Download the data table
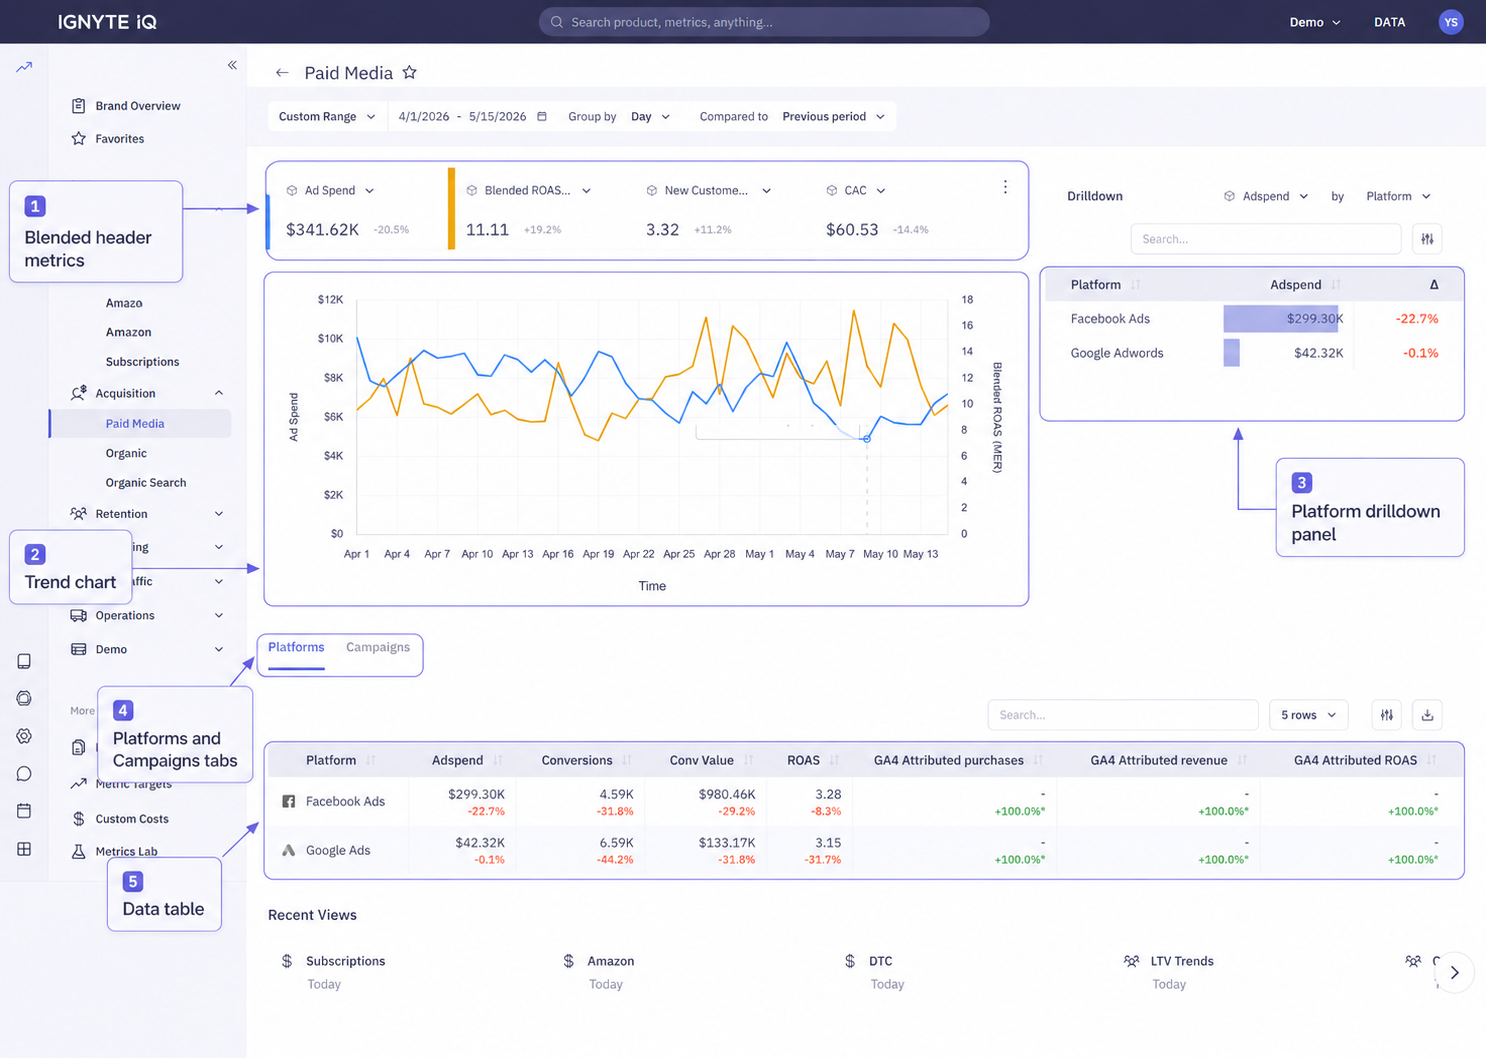 [1428, 715]
